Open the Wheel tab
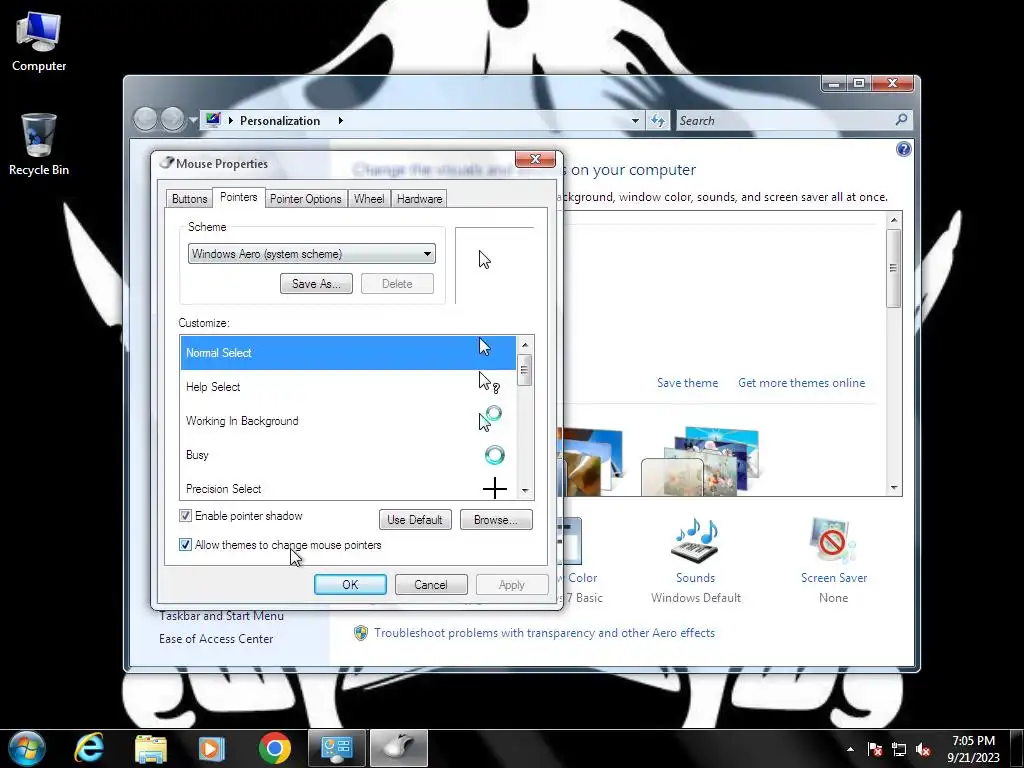 369,199
